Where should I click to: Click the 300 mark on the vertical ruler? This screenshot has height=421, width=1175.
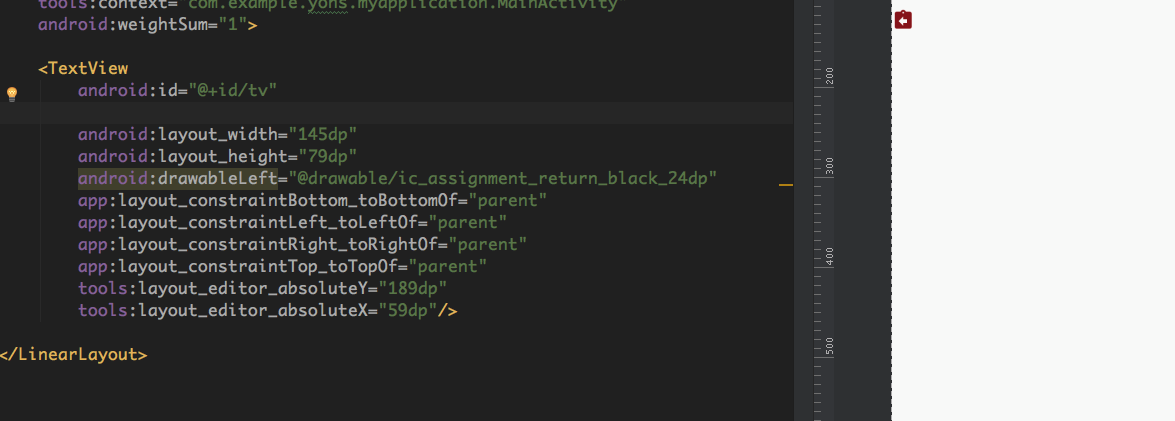point(829,166)
